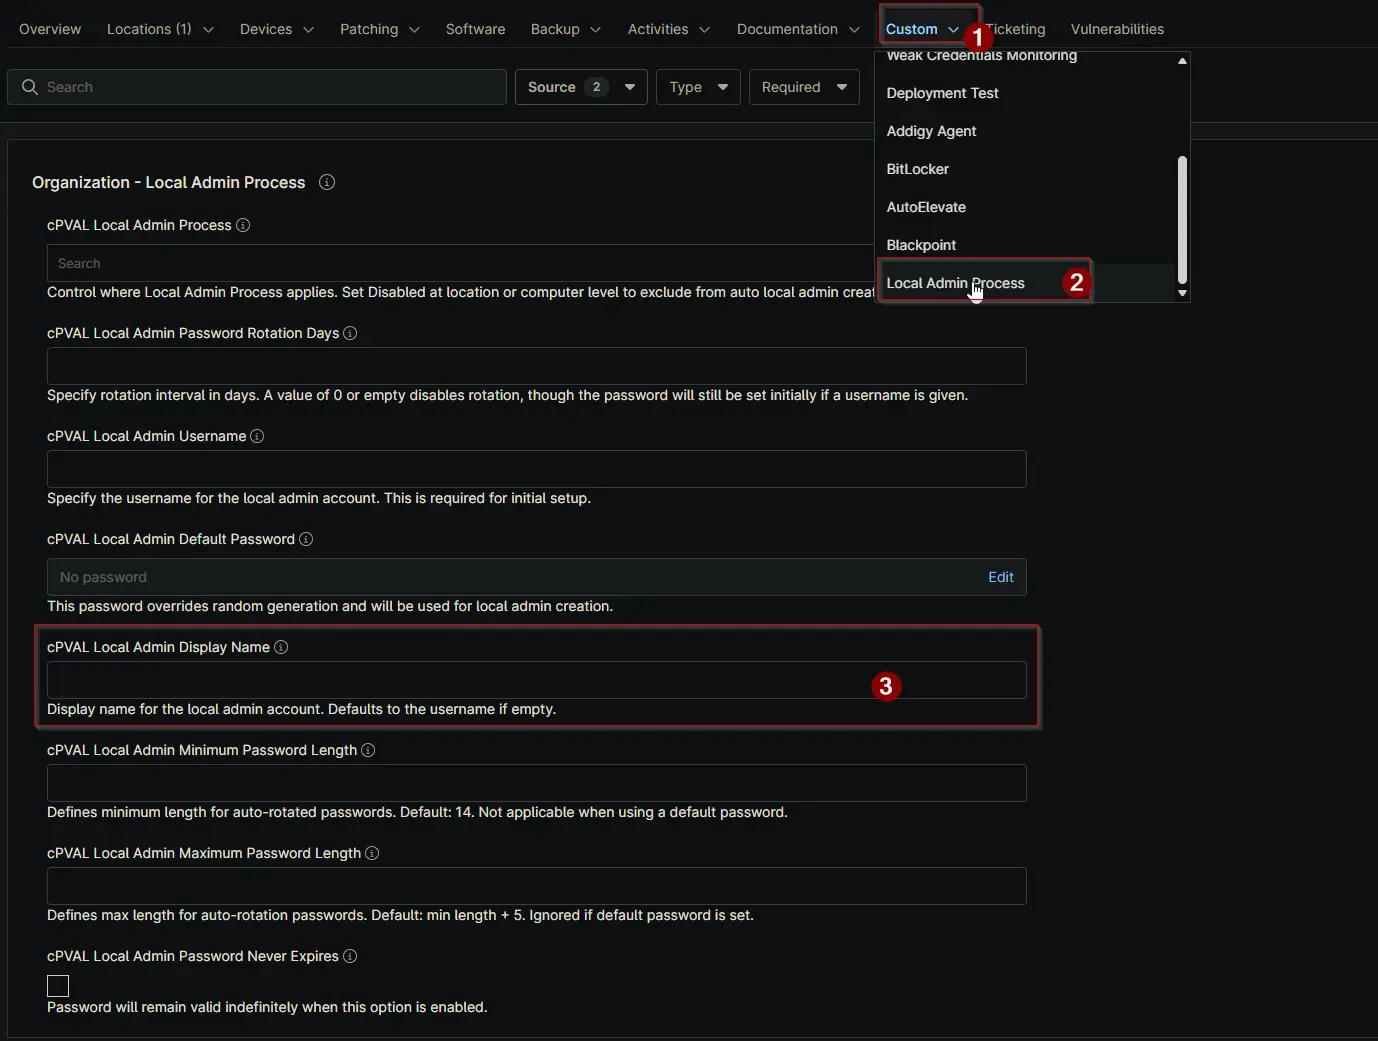
Task: Open the Source filter dropdown
Action: pyautogui.click(x=581, y=87)
